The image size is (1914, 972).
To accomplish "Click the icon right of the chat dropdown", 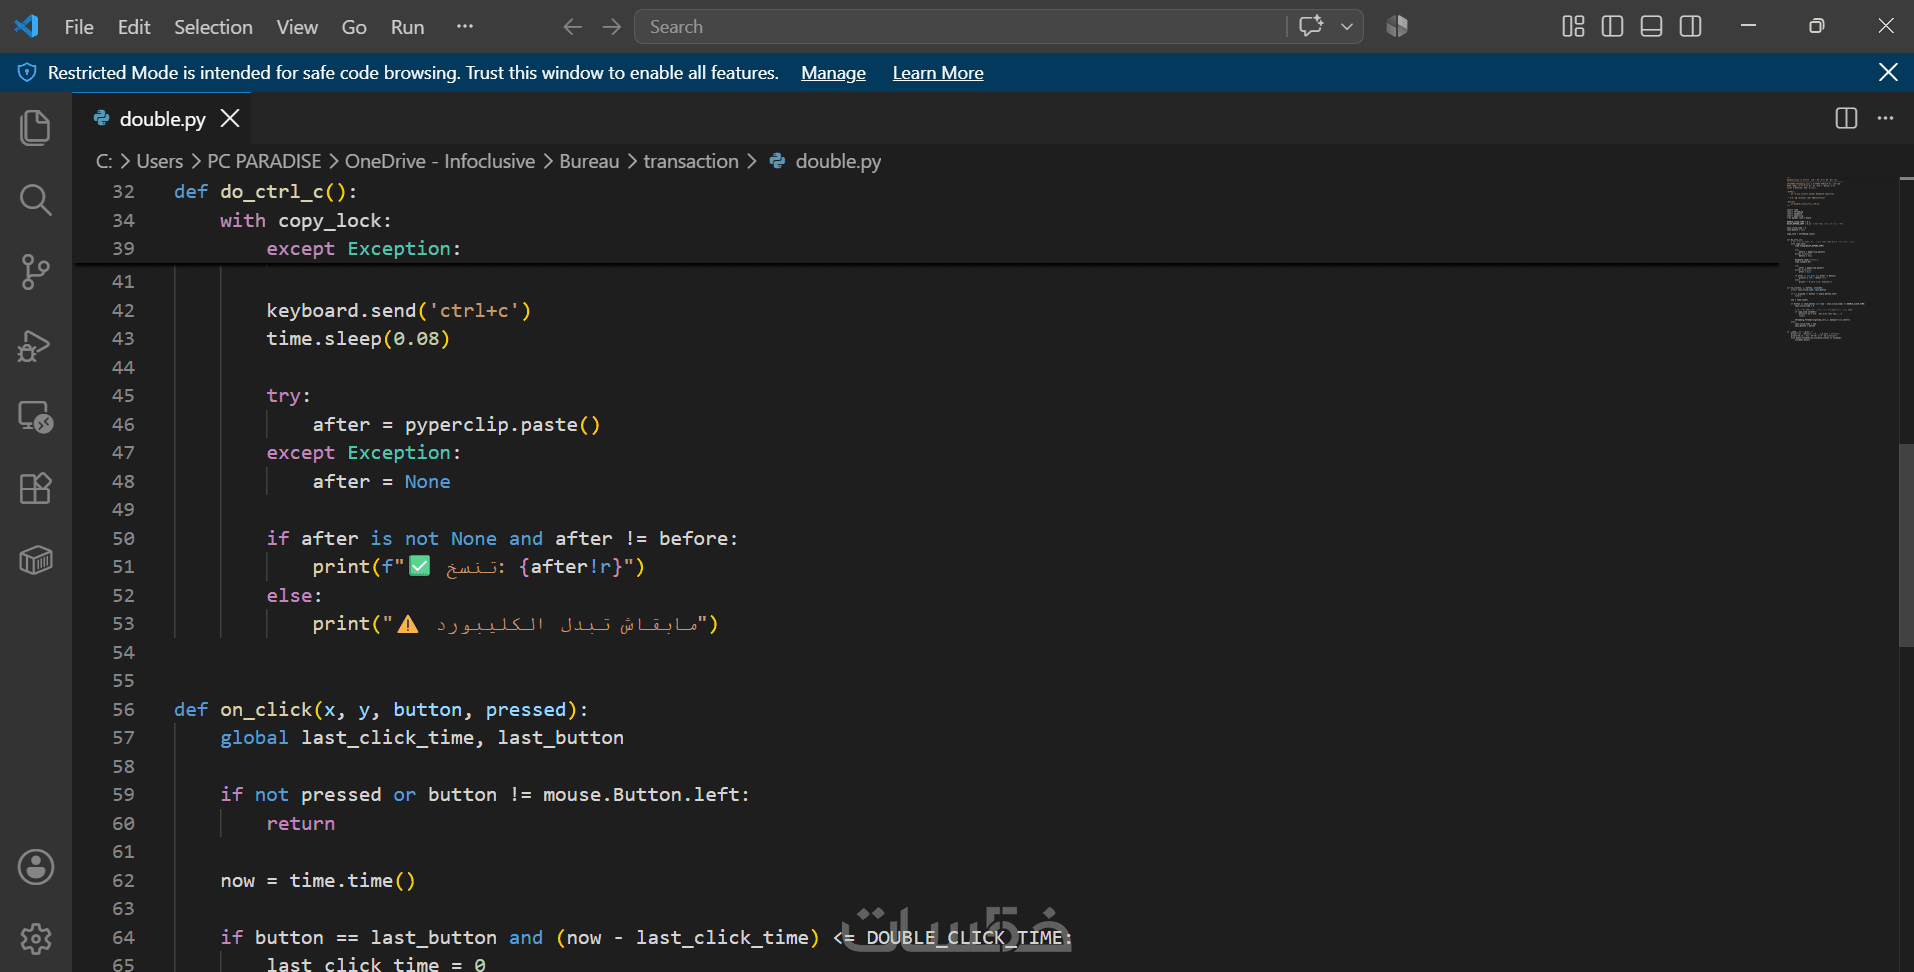I will tap(1397, 26).
